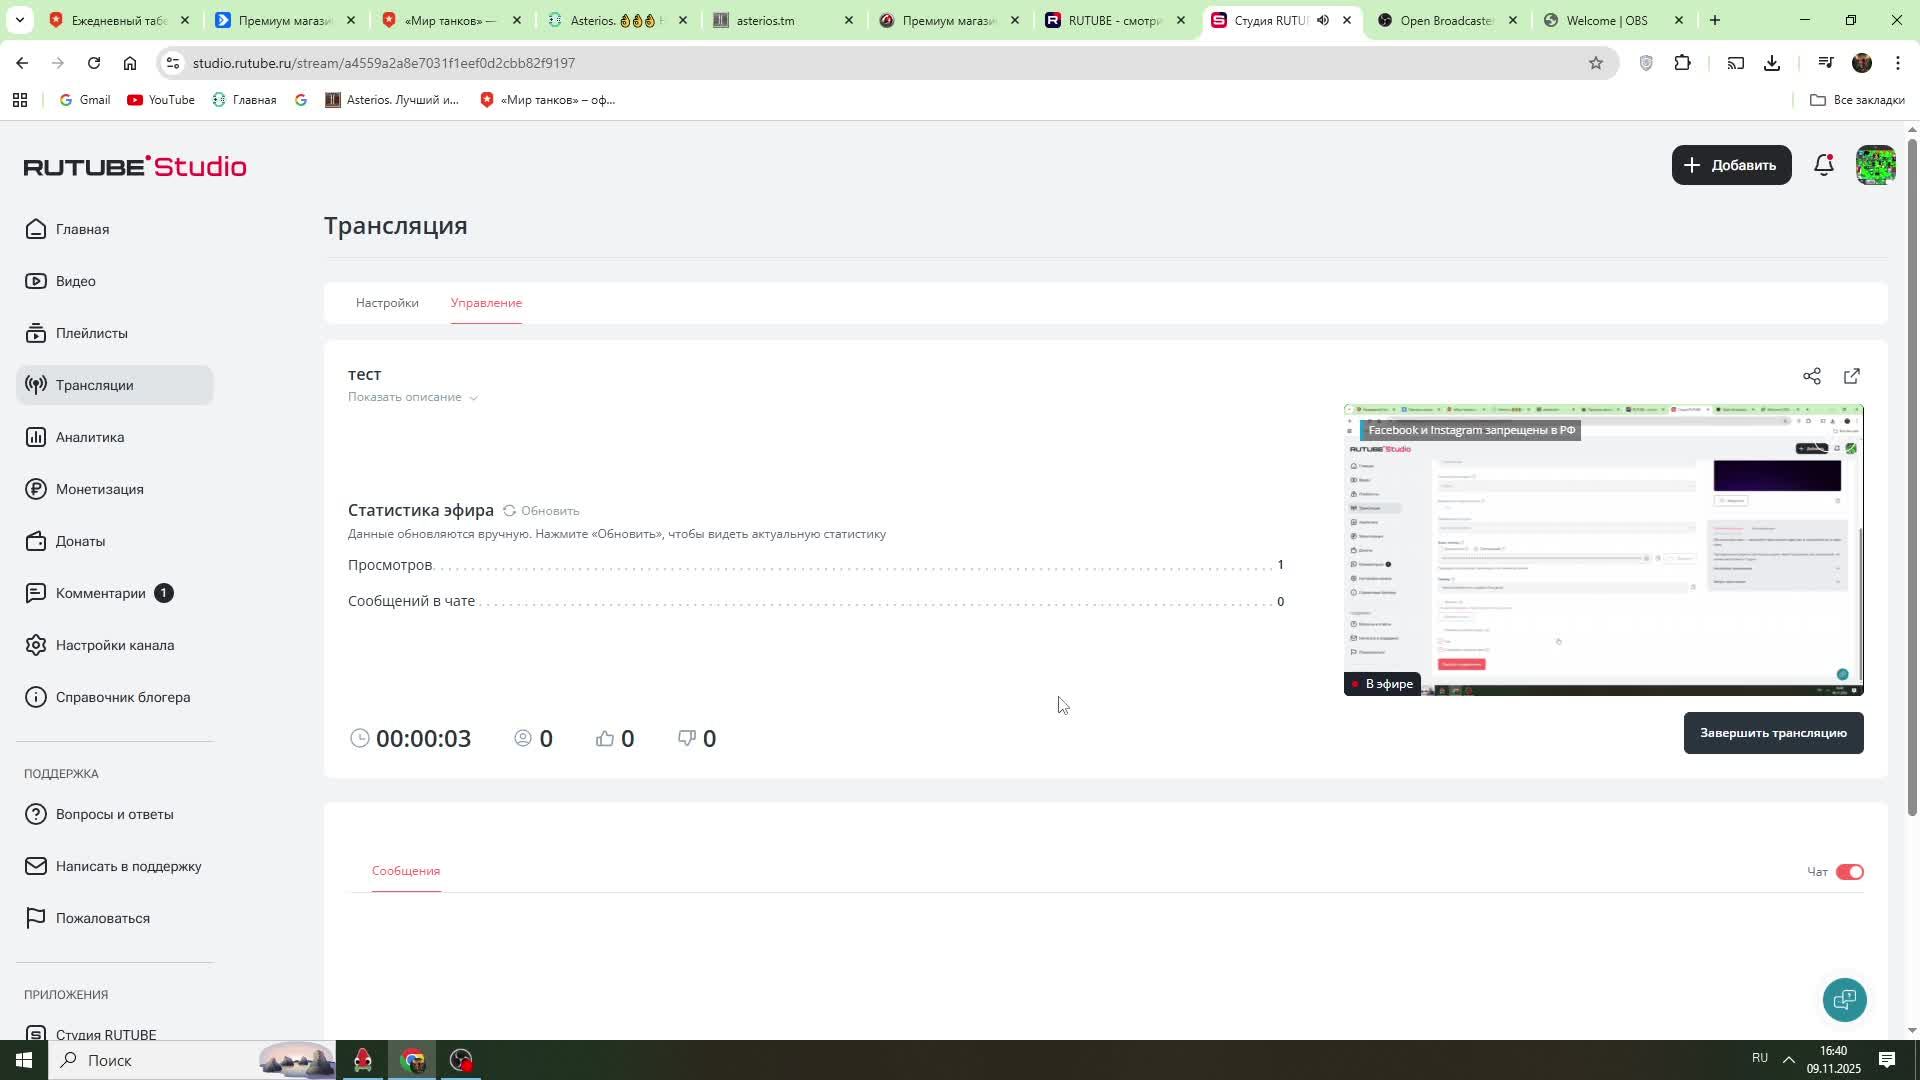Image resolution: width=1920 pixels, height=1080 pixels.
Task: Click the share icon above stream preview
Action: click(1811, 376)
